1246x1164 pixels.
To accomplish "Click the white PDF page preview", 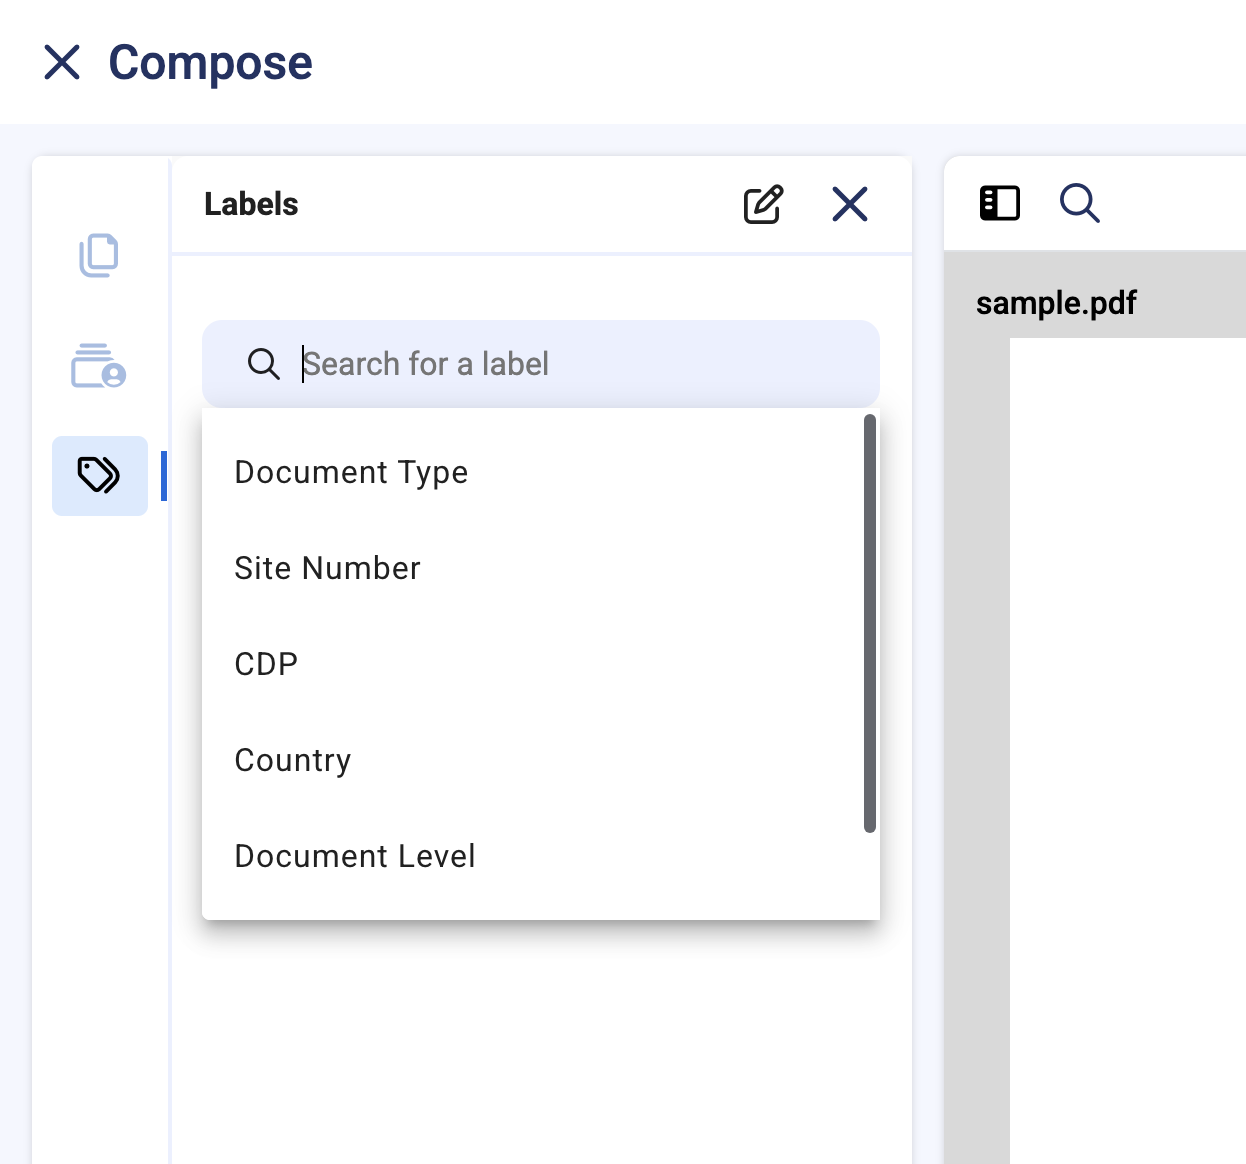I will click(1127, 750).
